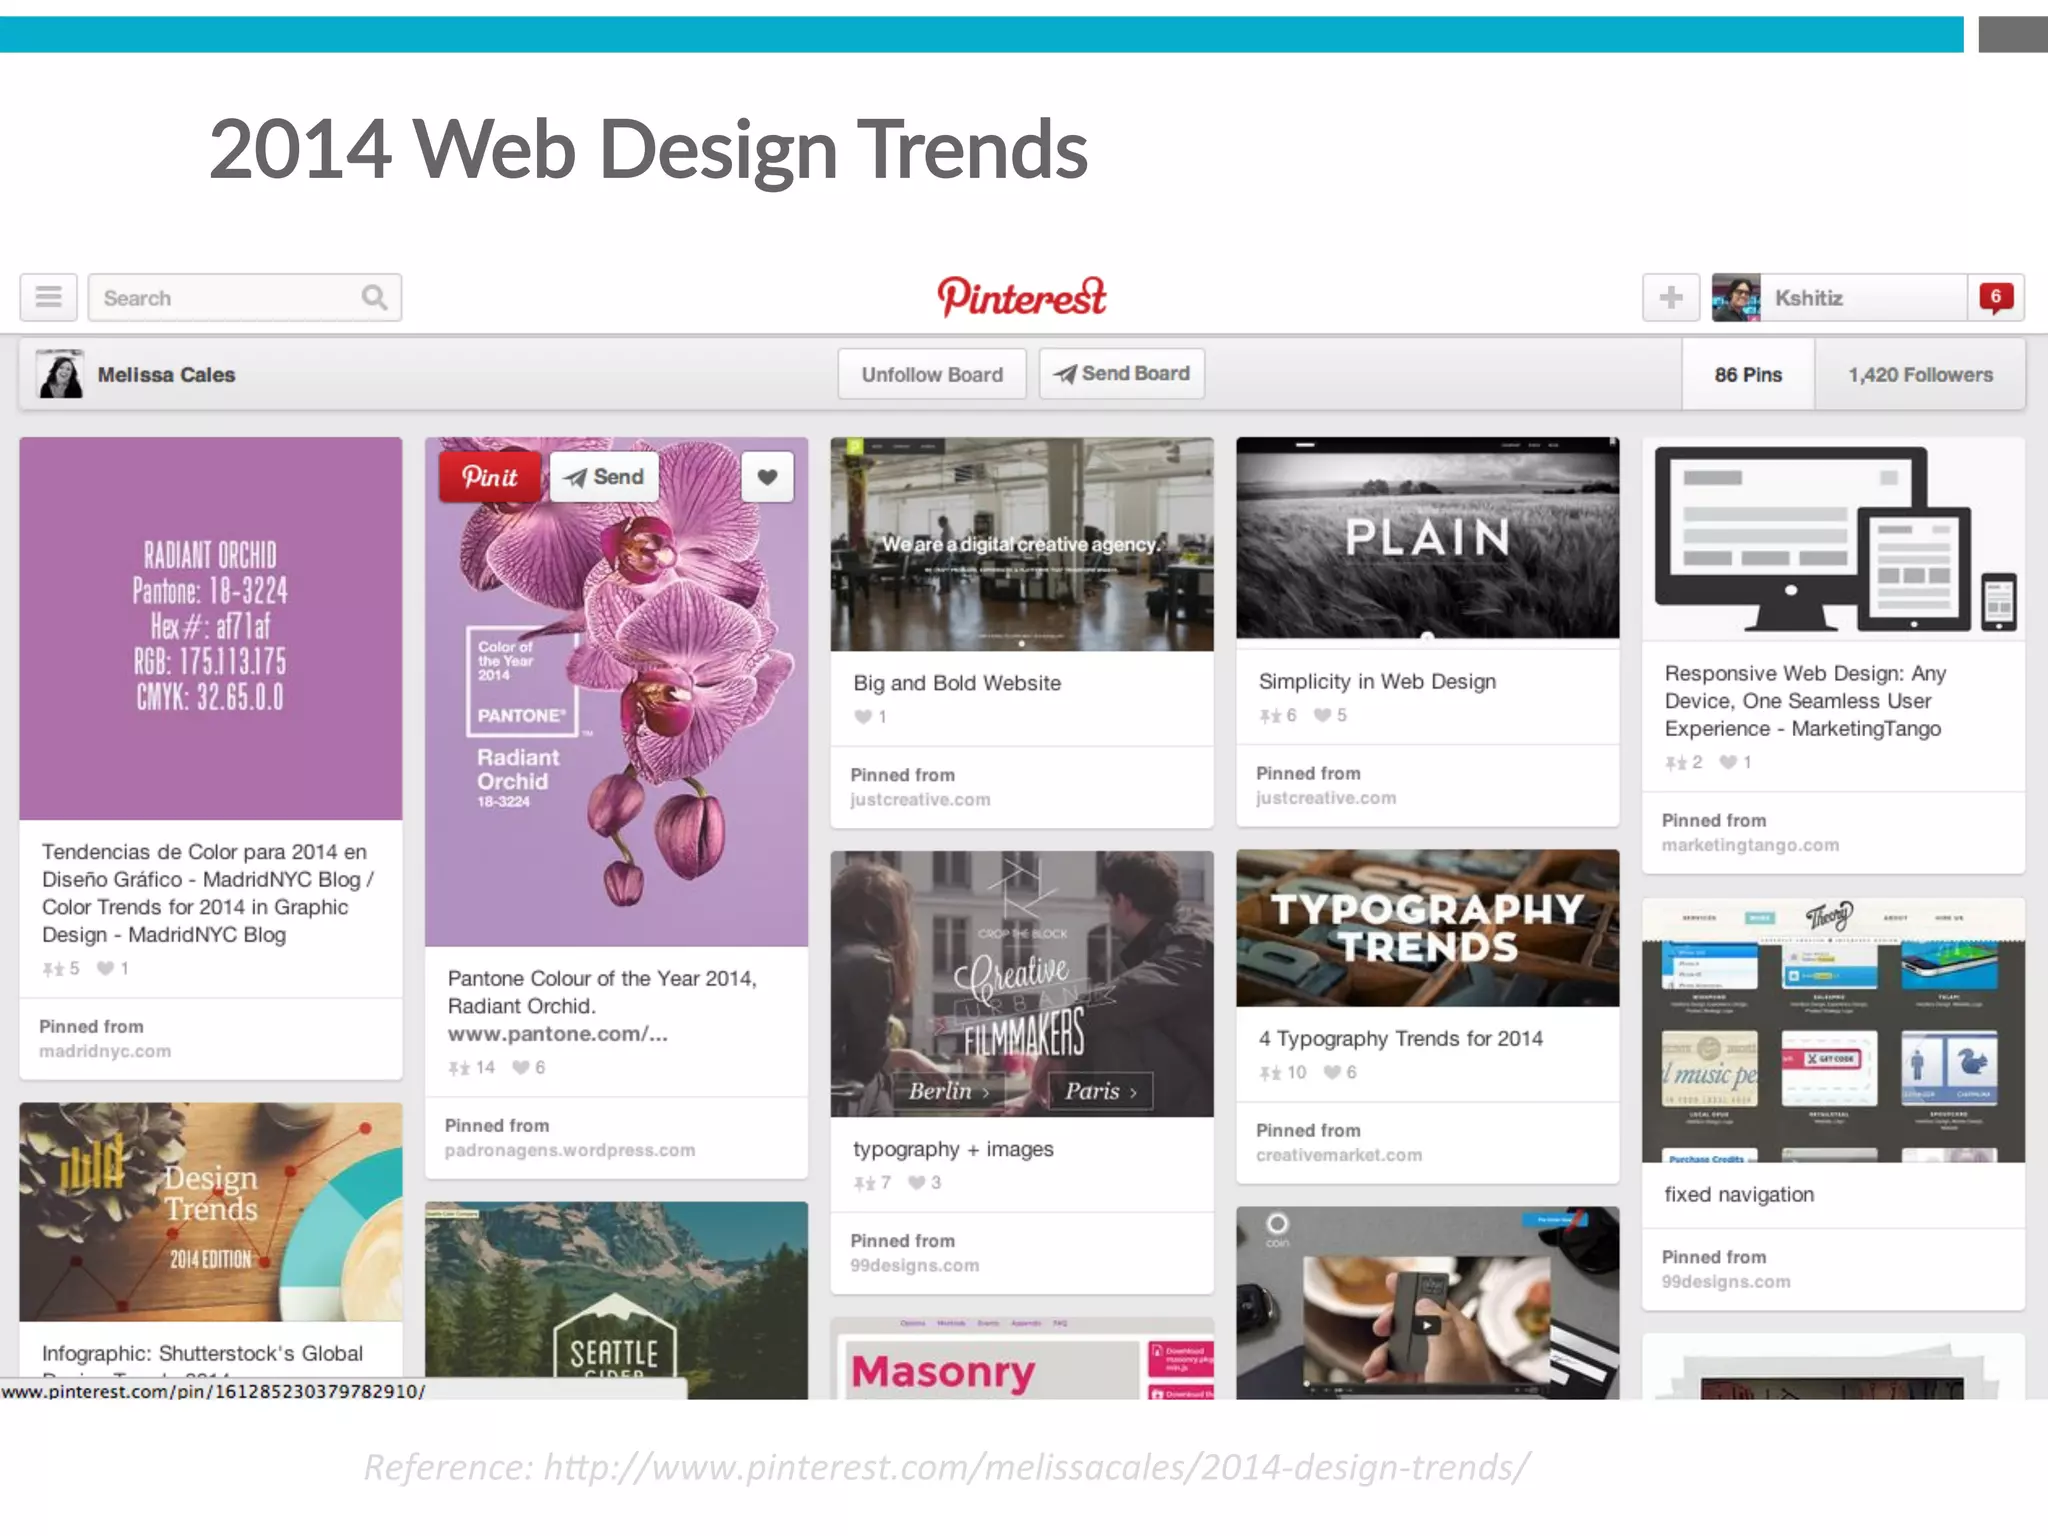Open the Melissa Cales avatar

pos(60,374)
